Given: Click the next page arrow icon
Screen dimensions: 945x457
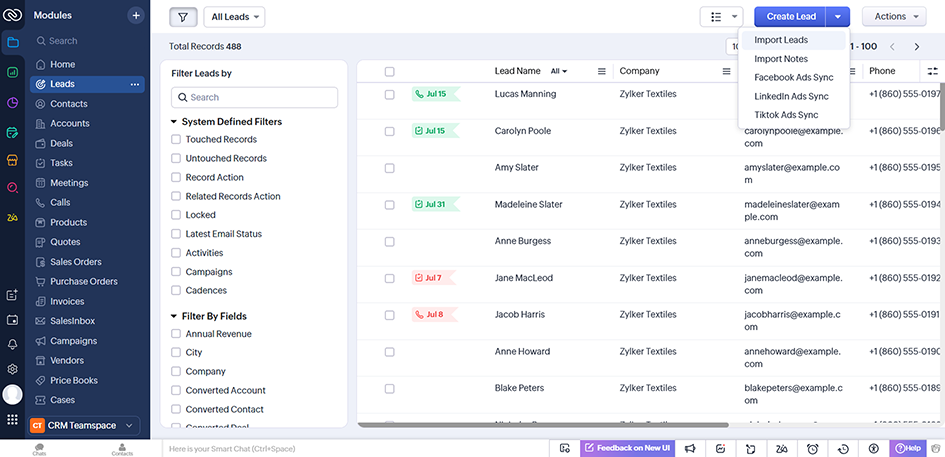Looking at the screenshot, I should tap(917, 47).
